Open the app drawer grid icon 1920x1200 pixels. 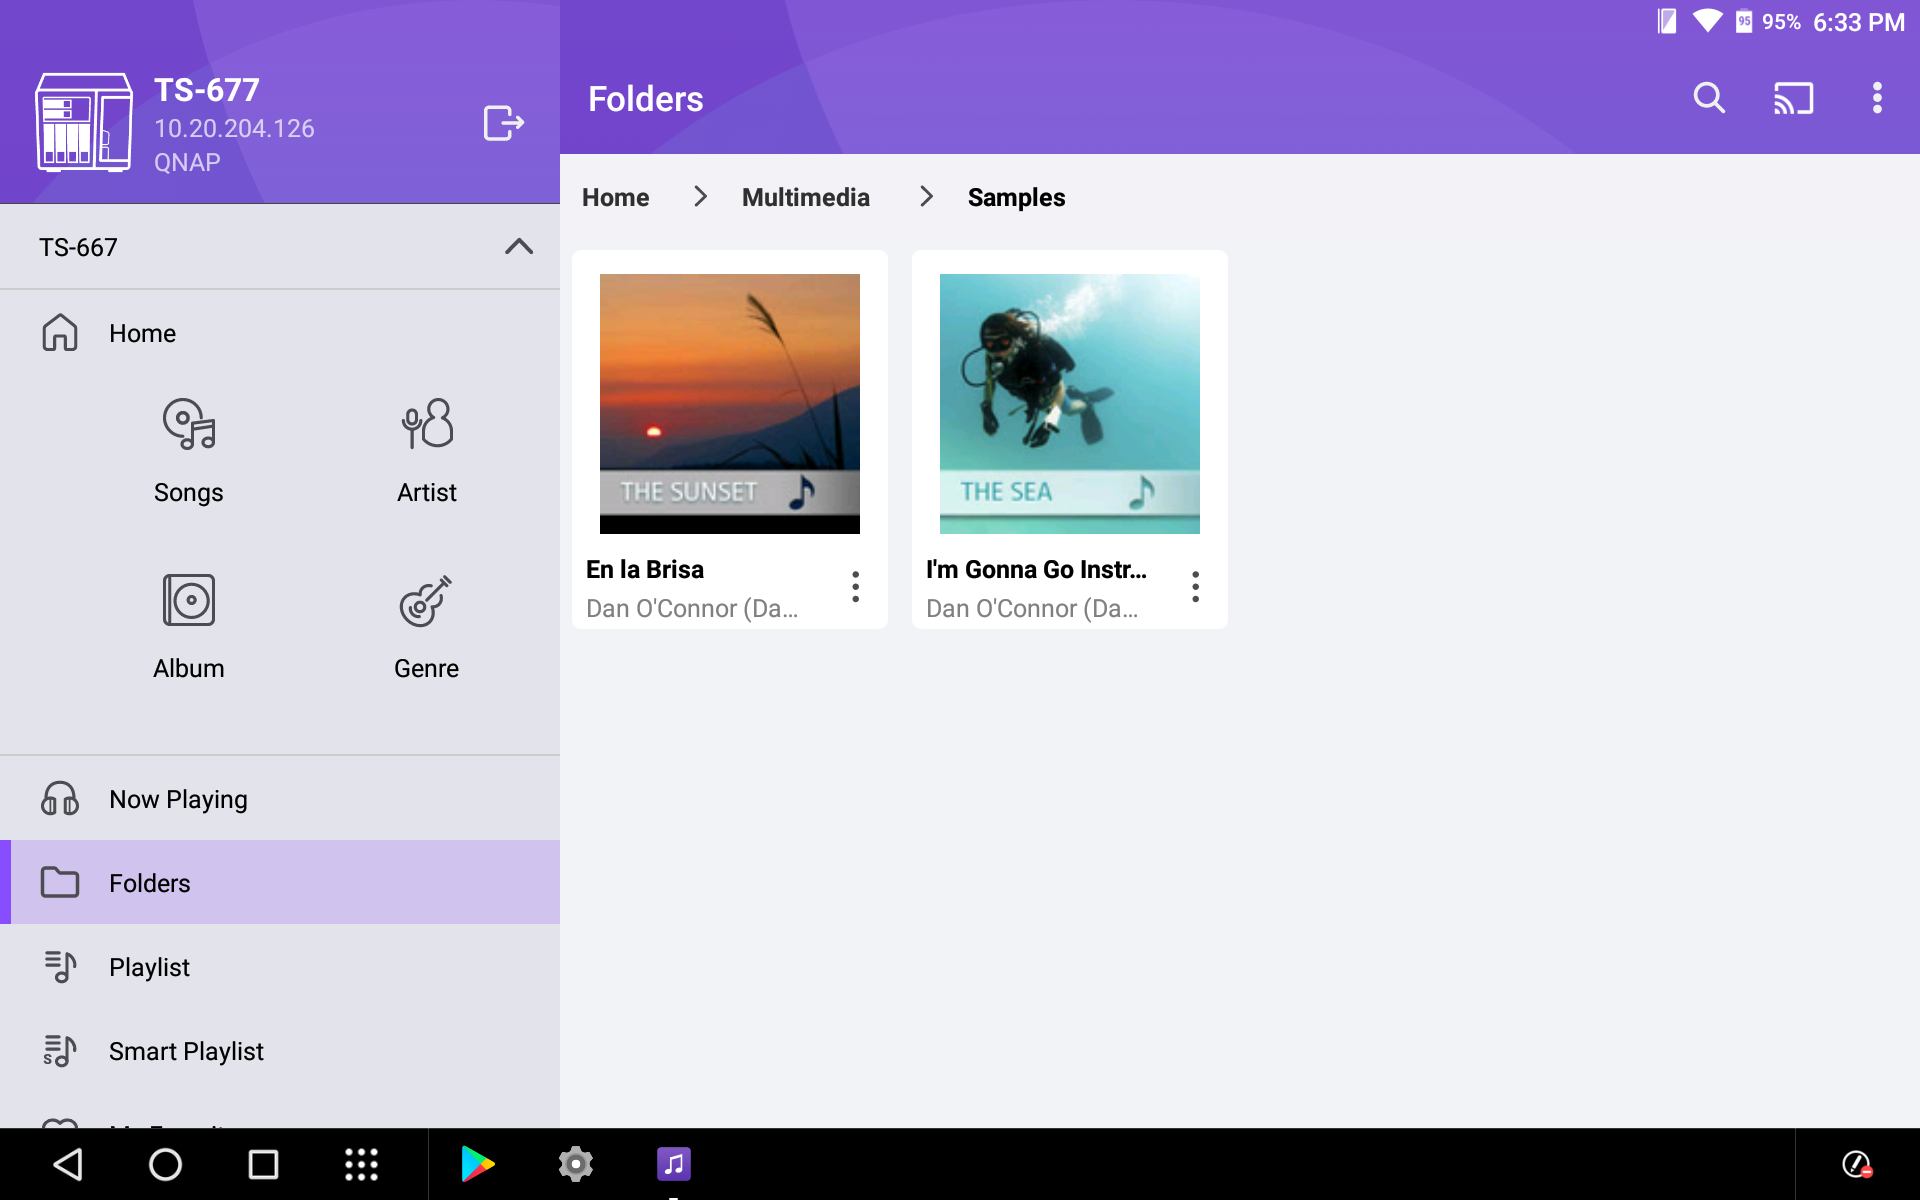pos(361,1164)
